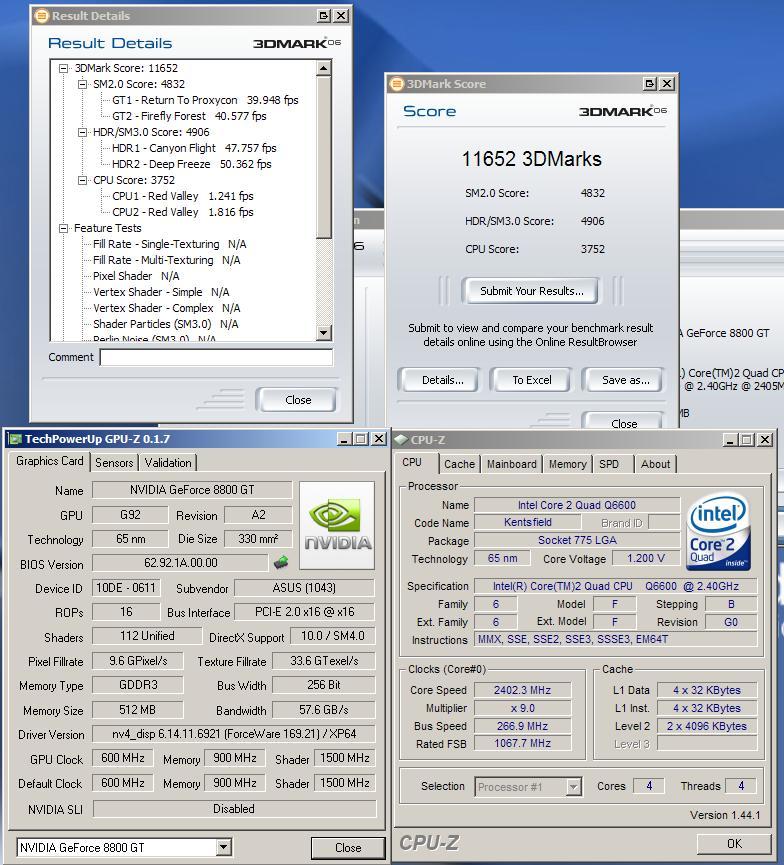The image size is (784, 865).
Task: Select Shader Particles (SM3.0) row
Action: click(x=166, y=324)
